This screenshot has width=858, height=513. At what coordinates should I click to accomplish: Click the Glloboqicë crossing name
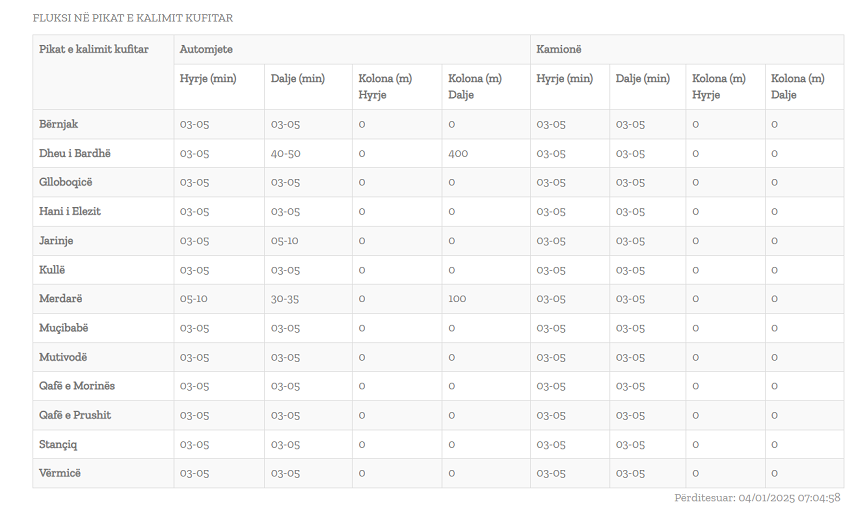[66, 182]
